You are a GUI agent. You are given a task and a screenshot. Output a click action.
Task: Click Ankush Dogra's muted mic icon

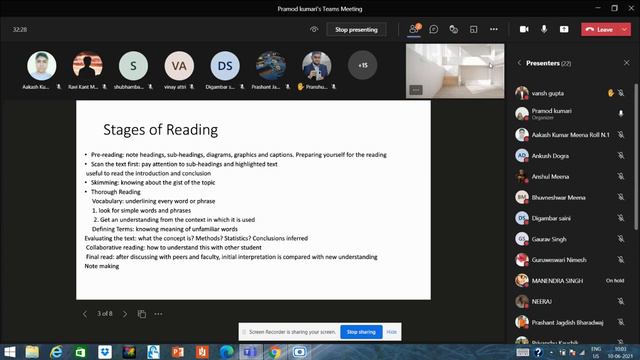(621, 156)
